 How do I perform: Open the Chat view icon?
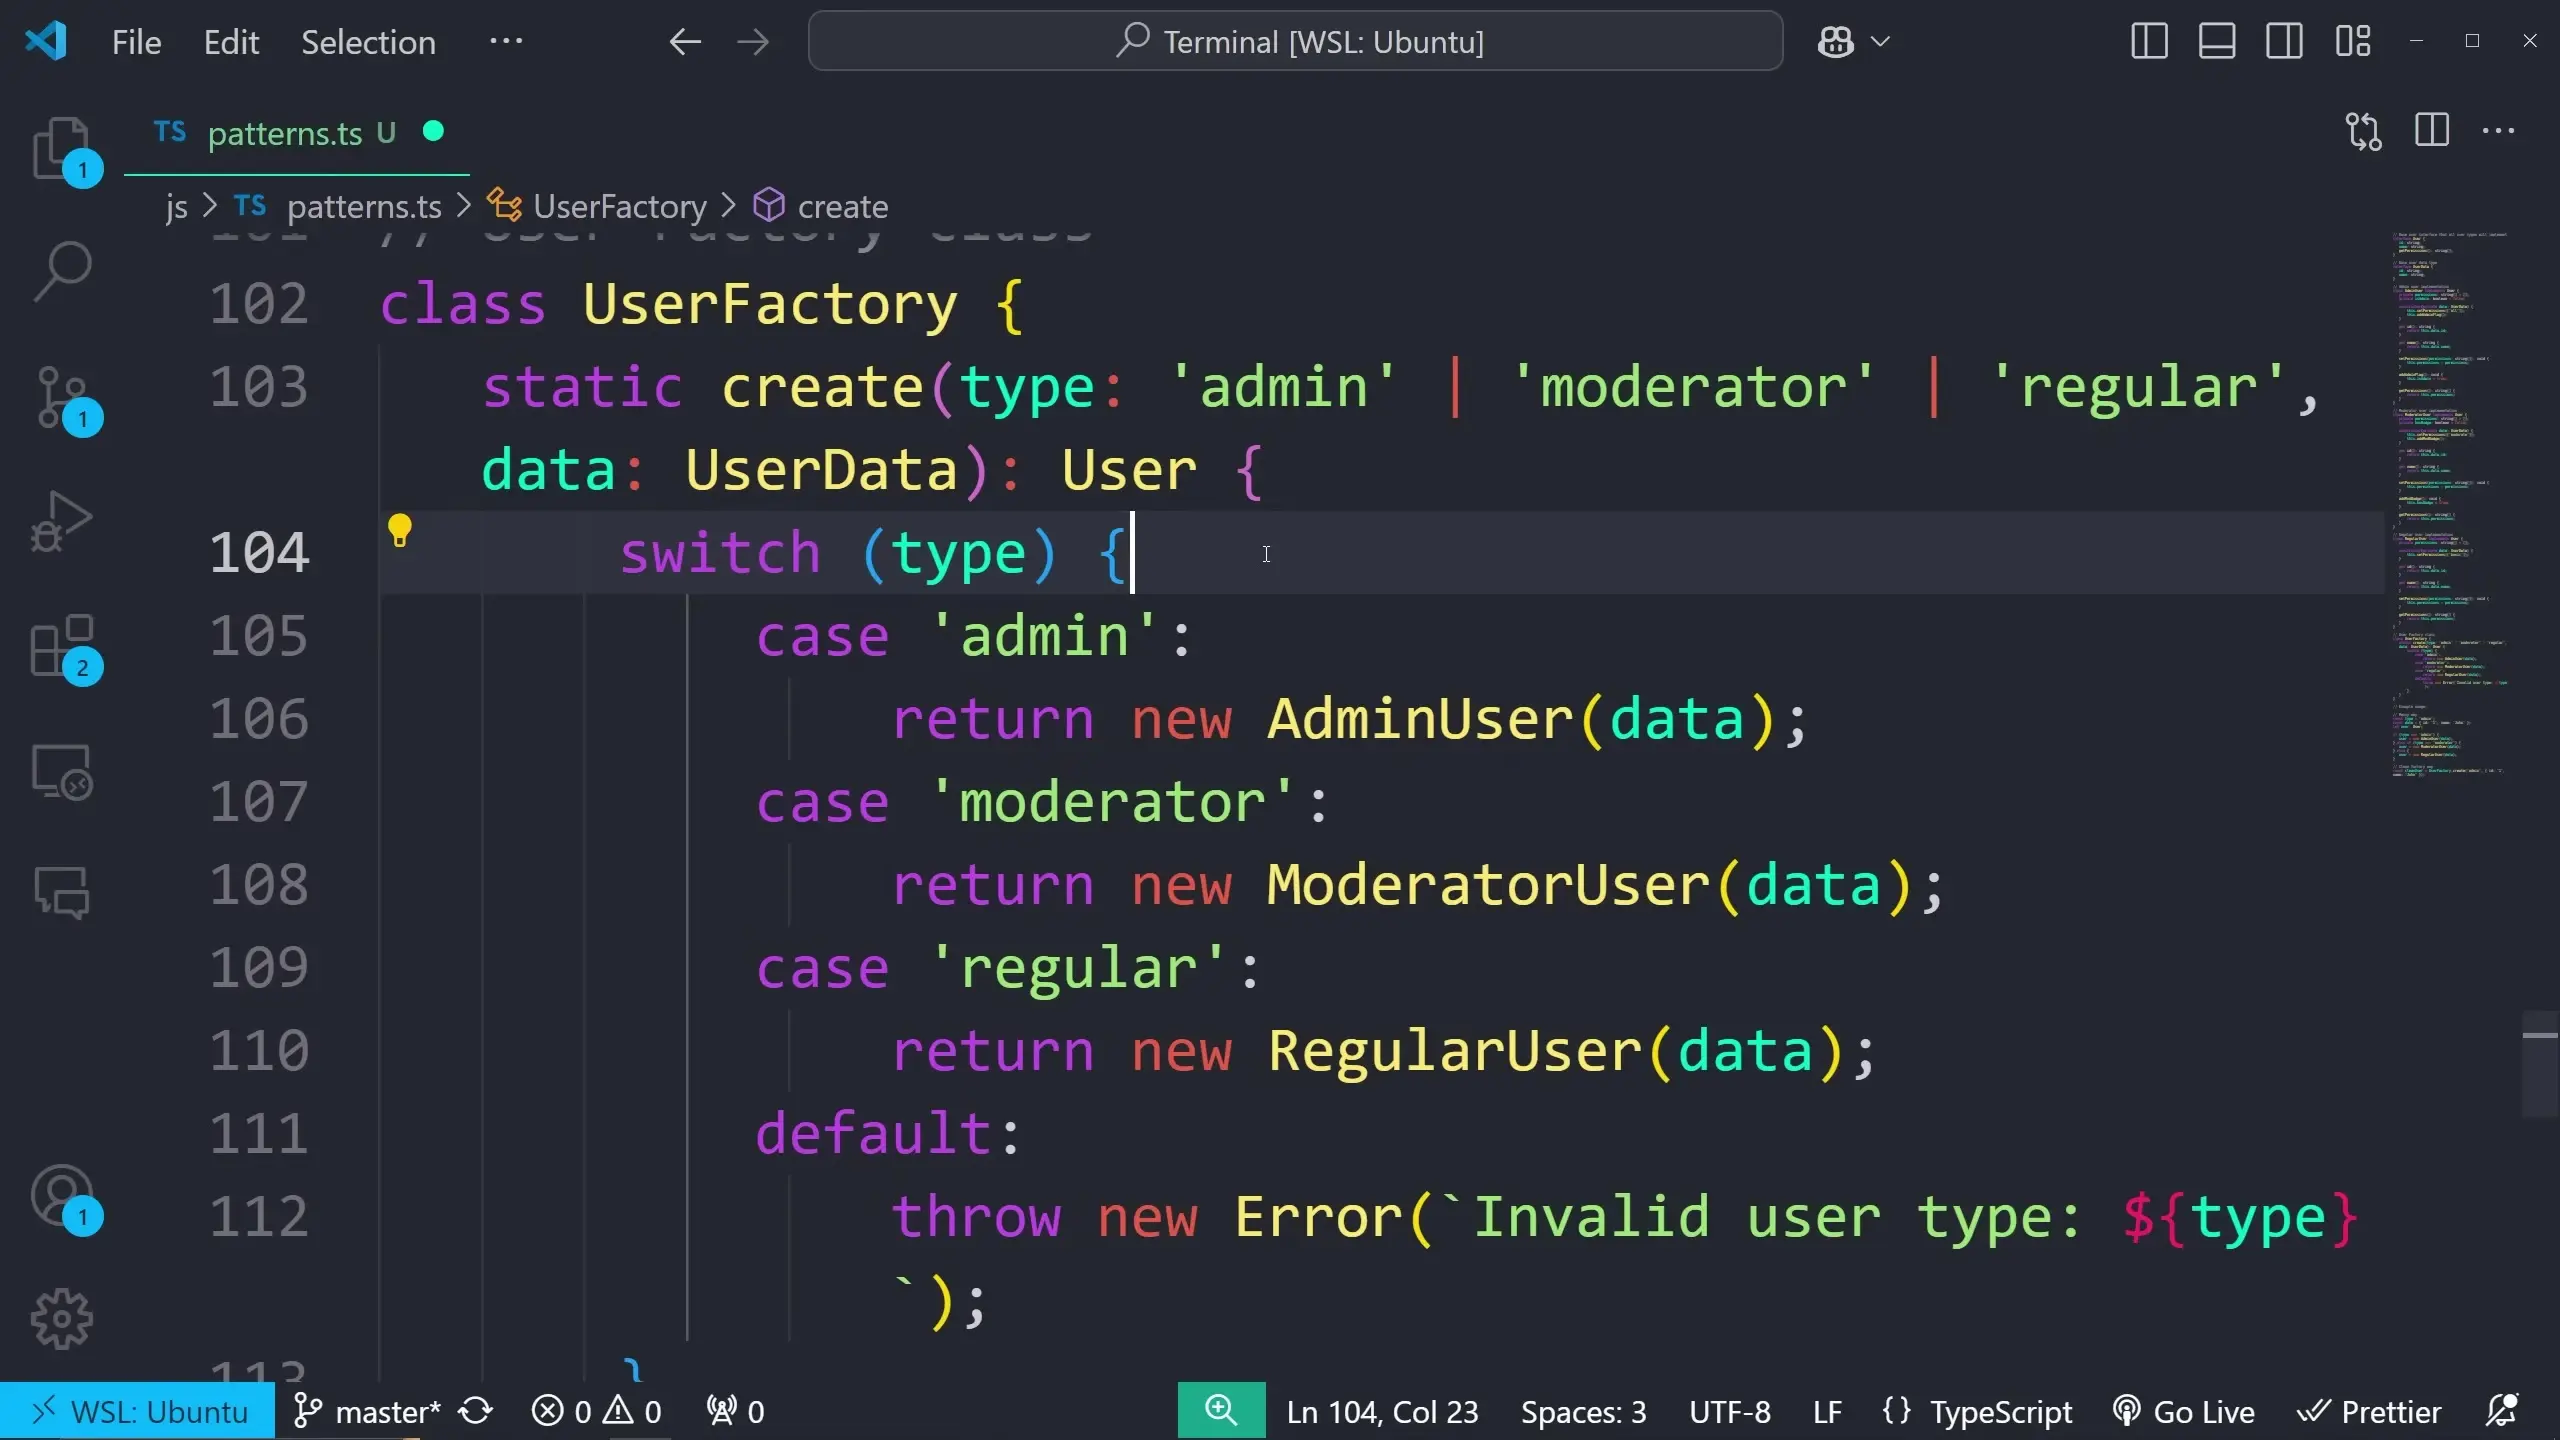(x=62, y=892)
